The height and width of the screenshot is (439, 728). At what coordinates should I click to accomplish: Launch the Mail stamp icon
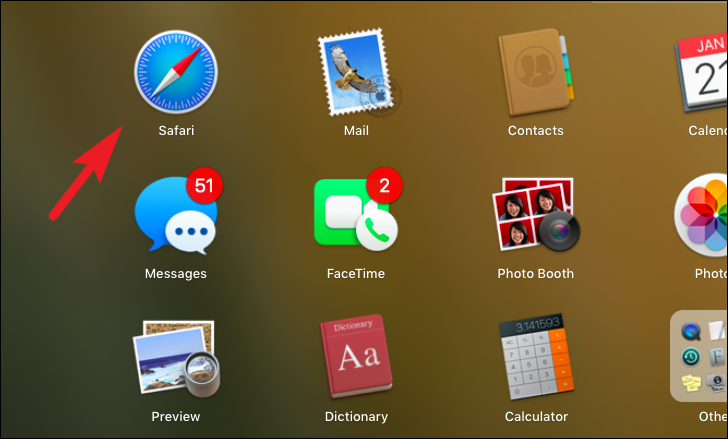[x=358, y=72]
